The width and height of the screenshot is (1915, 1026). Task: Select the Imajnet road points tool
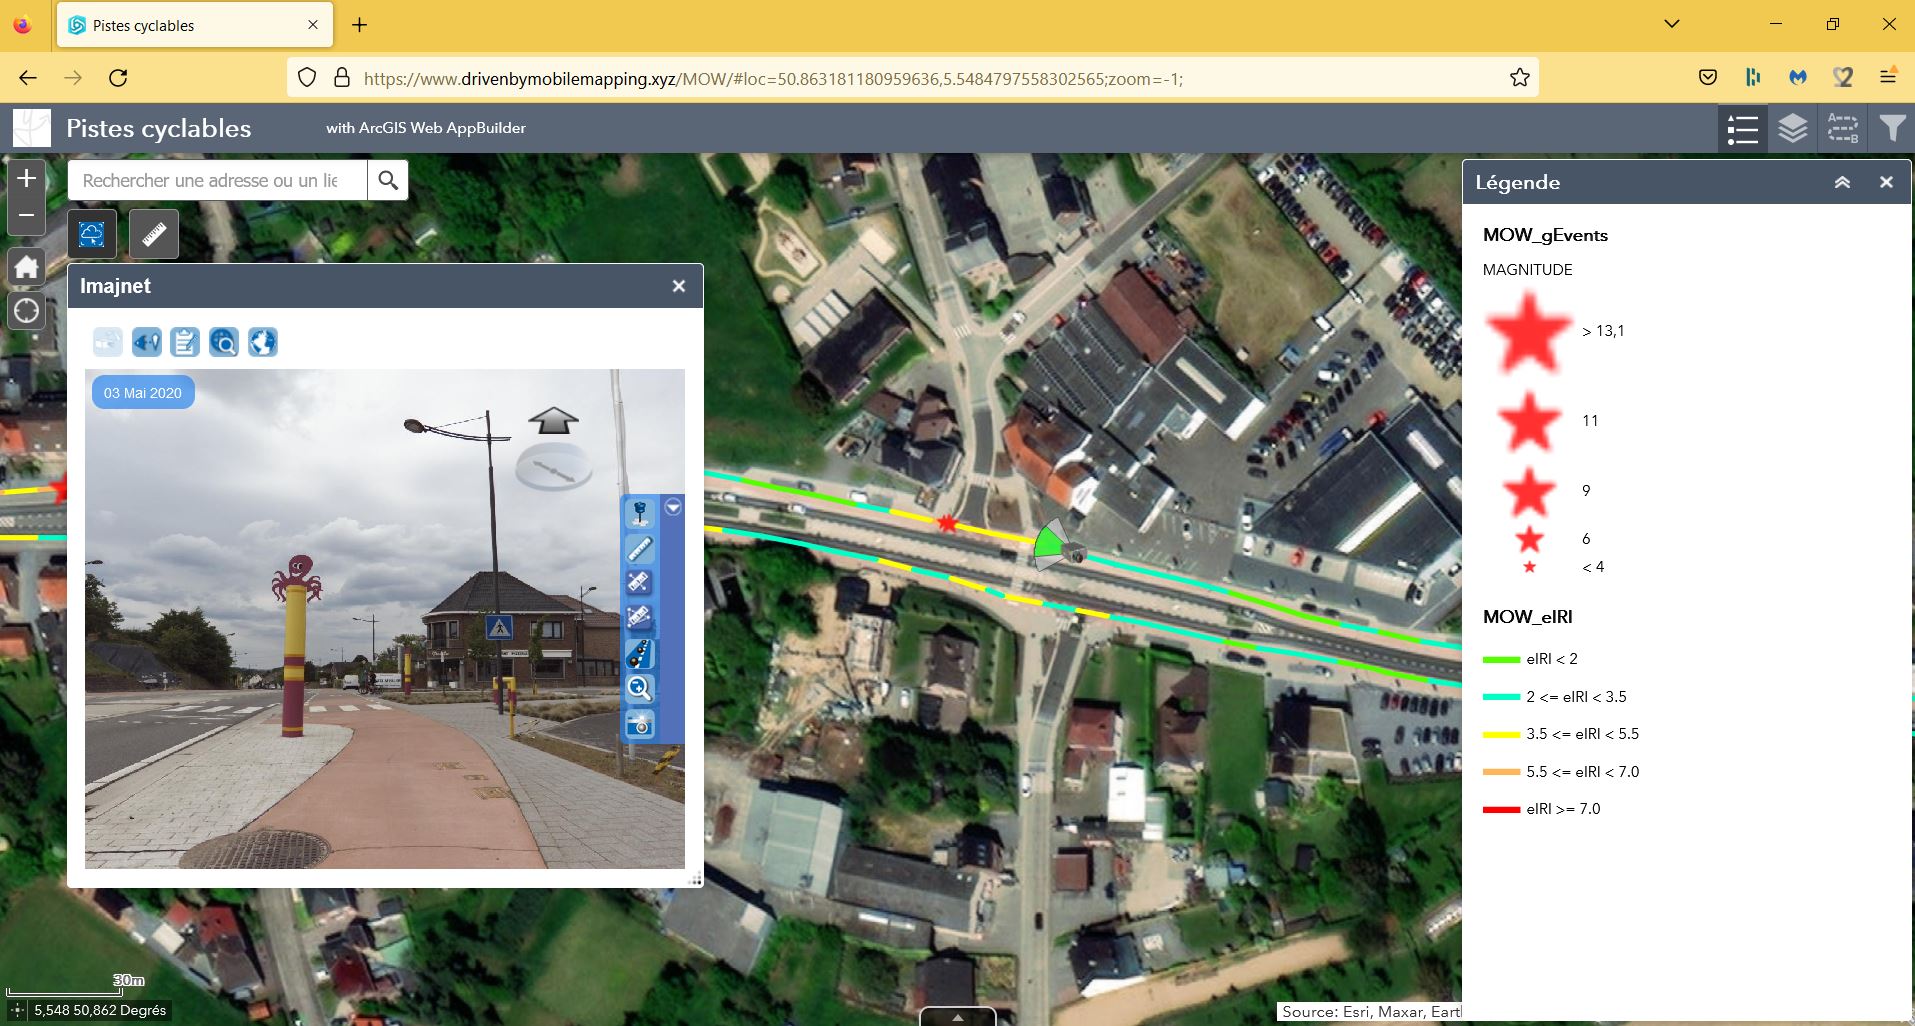point(640,653)
